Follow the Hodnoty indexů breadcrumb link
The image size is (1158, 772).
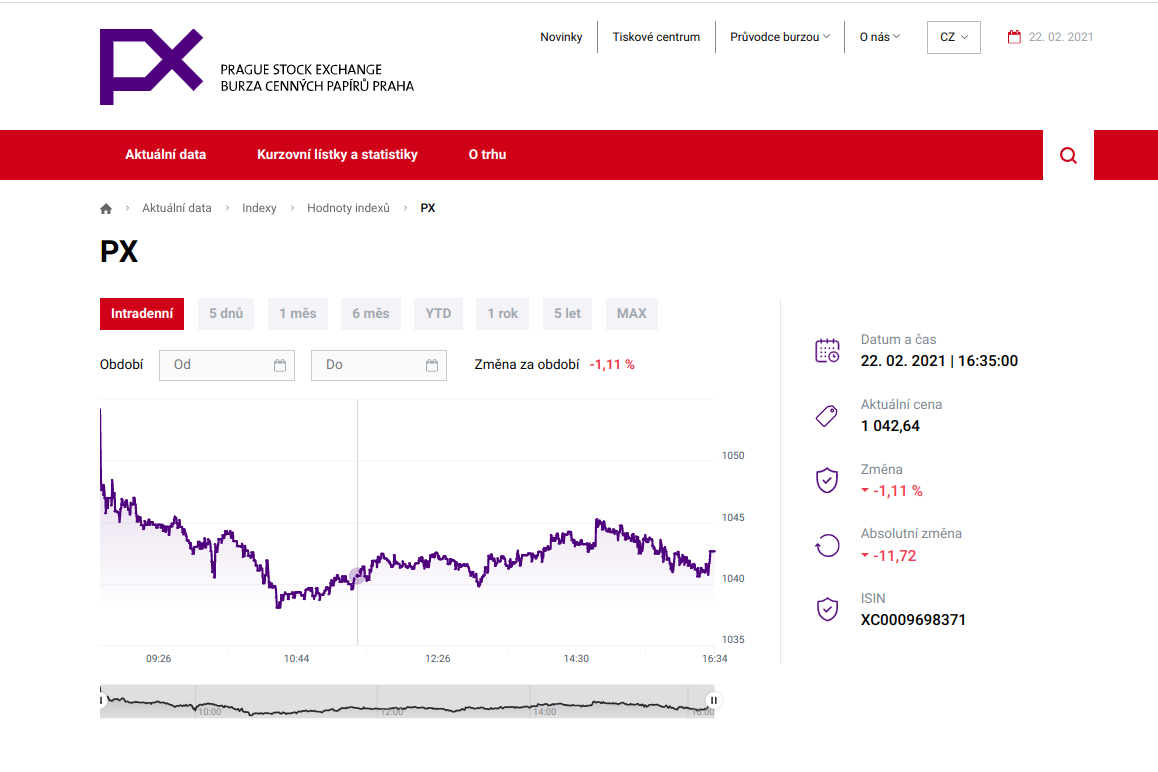348,207
